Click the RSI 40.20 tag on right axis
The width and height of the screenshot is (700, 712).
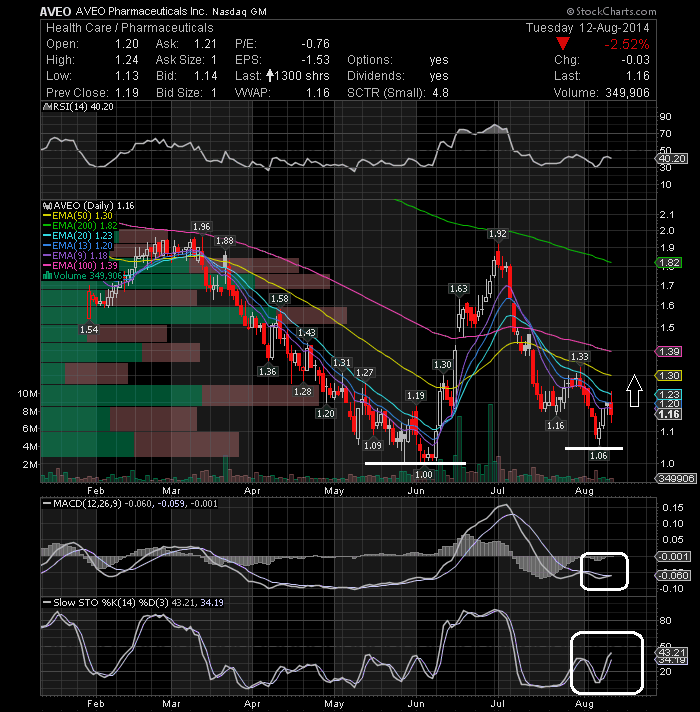[x=672, y=158]
